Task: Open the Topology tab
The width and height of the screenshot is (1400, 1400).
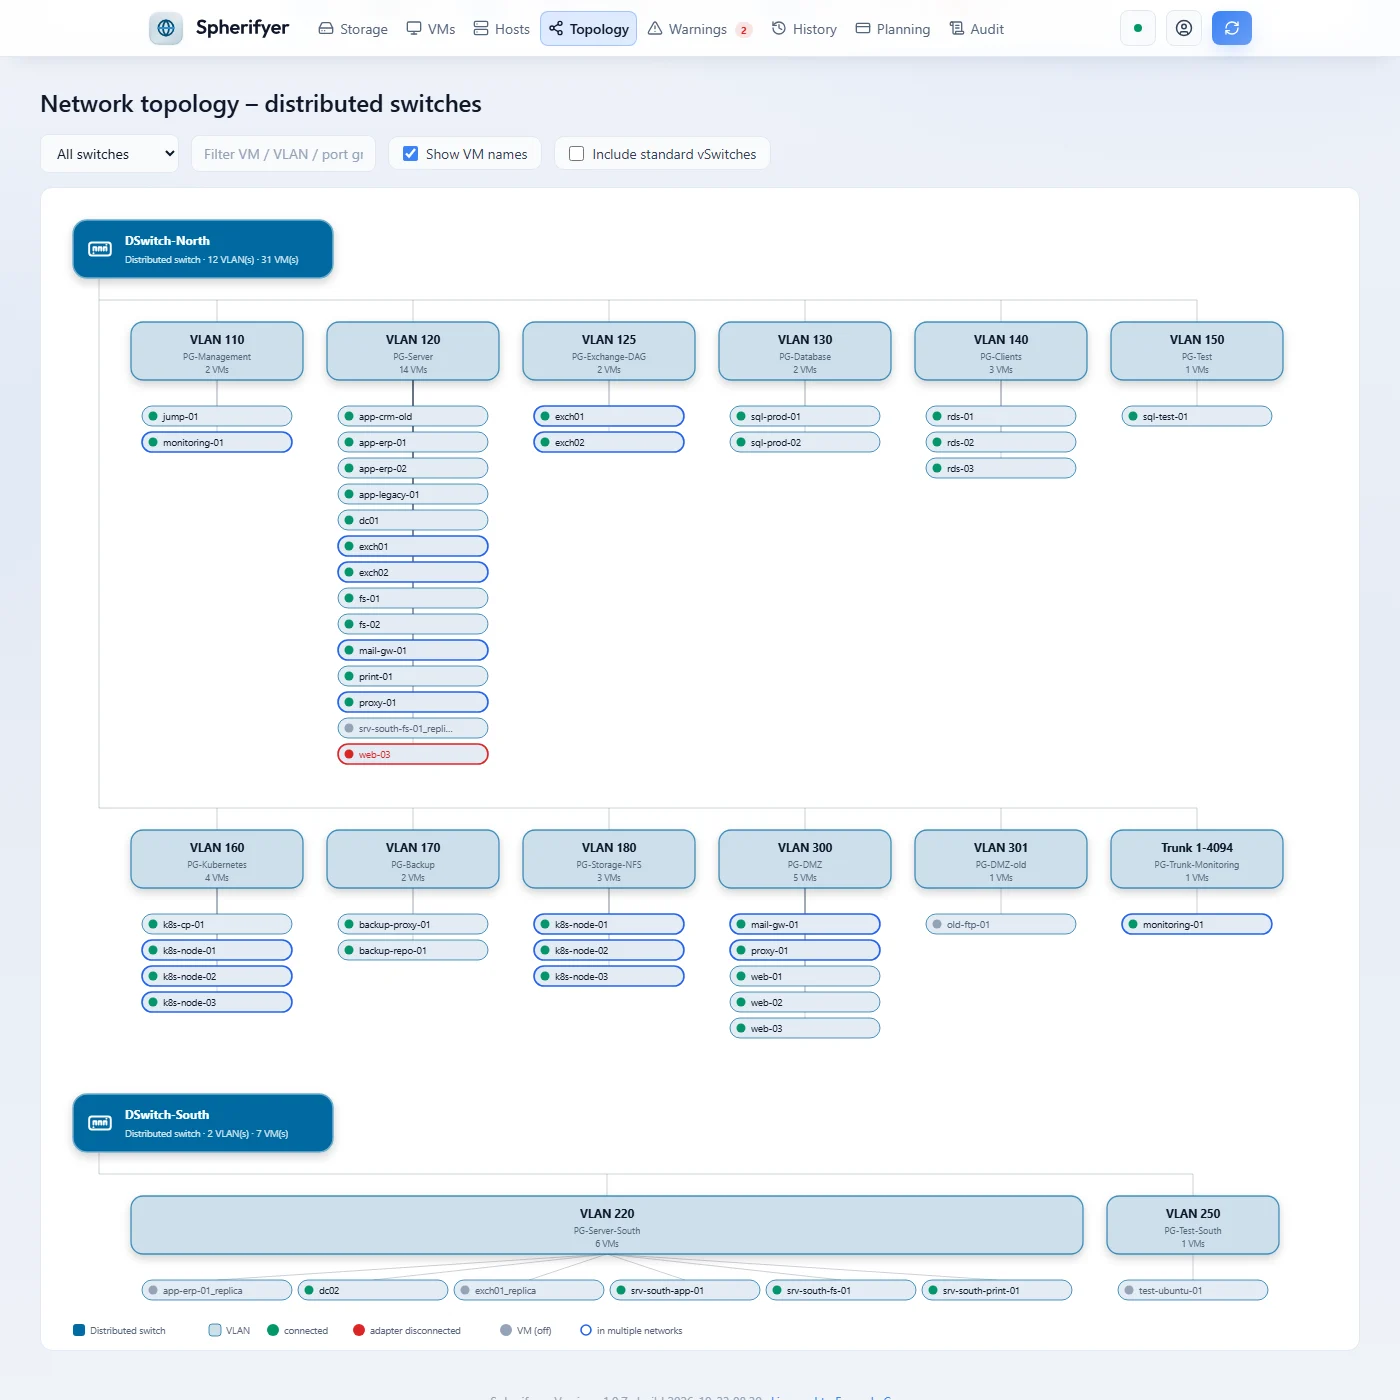Action: tap(589, 28)
